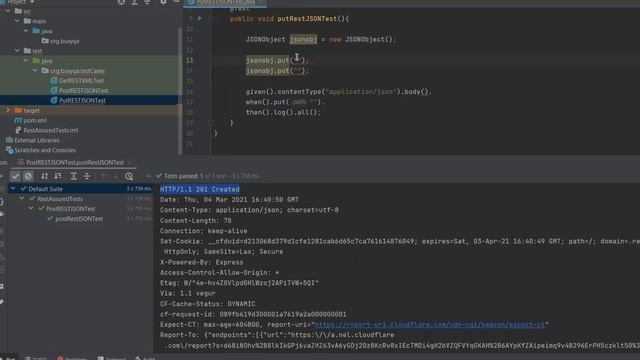
Task: Click pin tab icon in Run sidebar
Action: tap(2, 302)
